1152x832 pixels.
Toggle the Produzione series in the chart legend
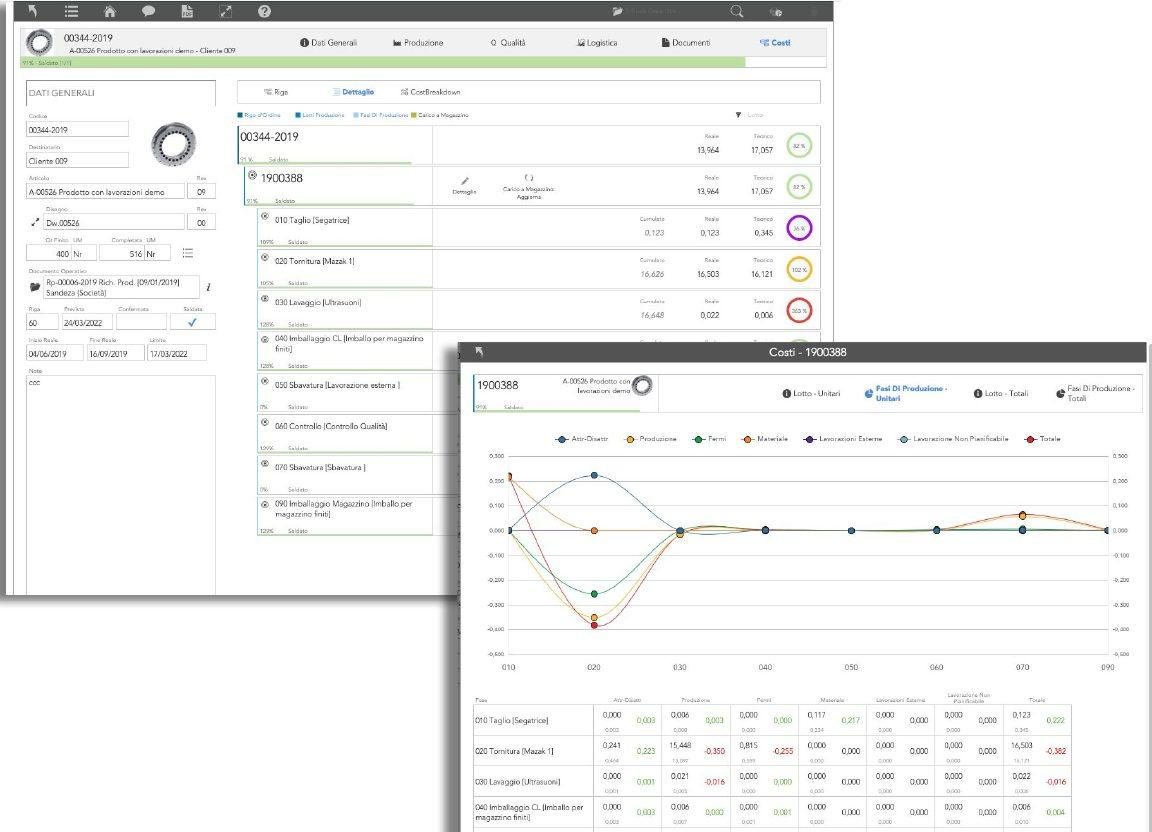point(650,439)
